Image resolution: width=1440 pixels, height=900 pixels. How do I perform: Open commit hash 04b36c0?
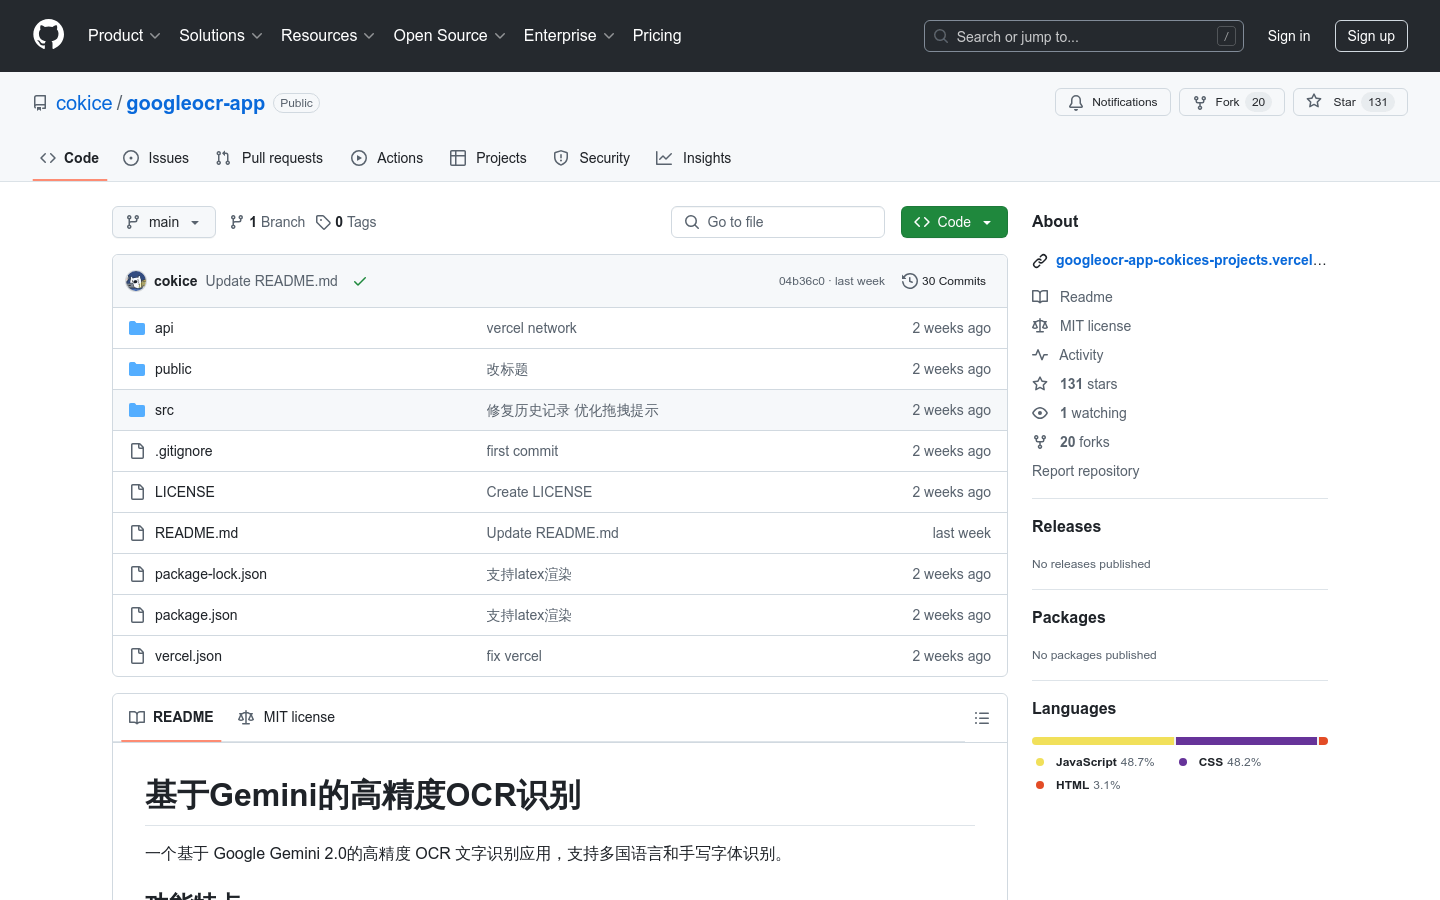coord(802,281)
